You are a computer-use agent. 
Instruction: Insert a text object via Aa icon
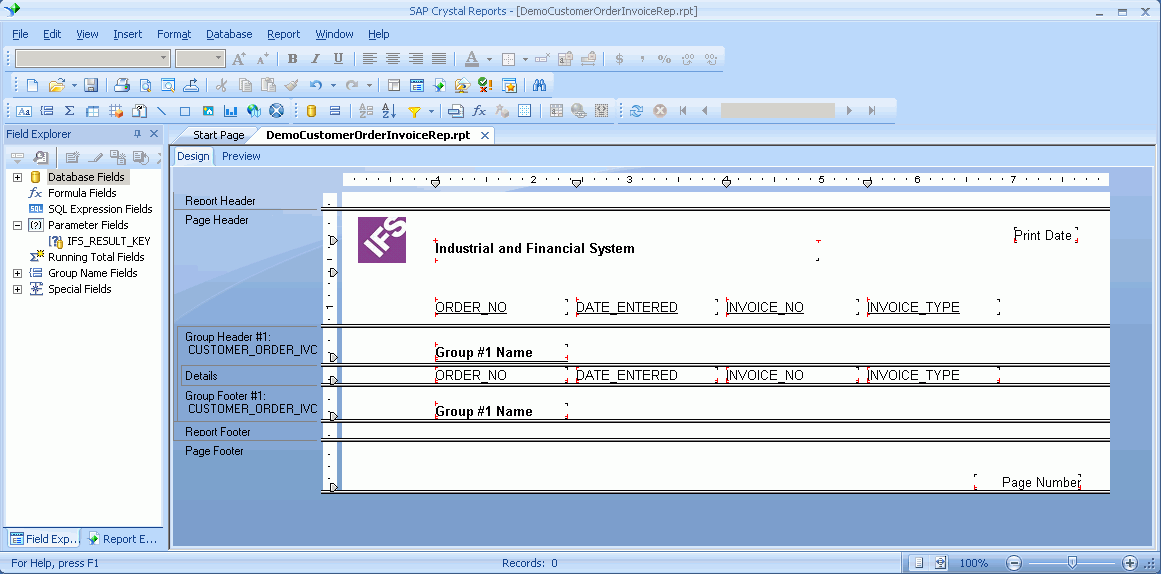pyautogui.click(x=24, y=111)
